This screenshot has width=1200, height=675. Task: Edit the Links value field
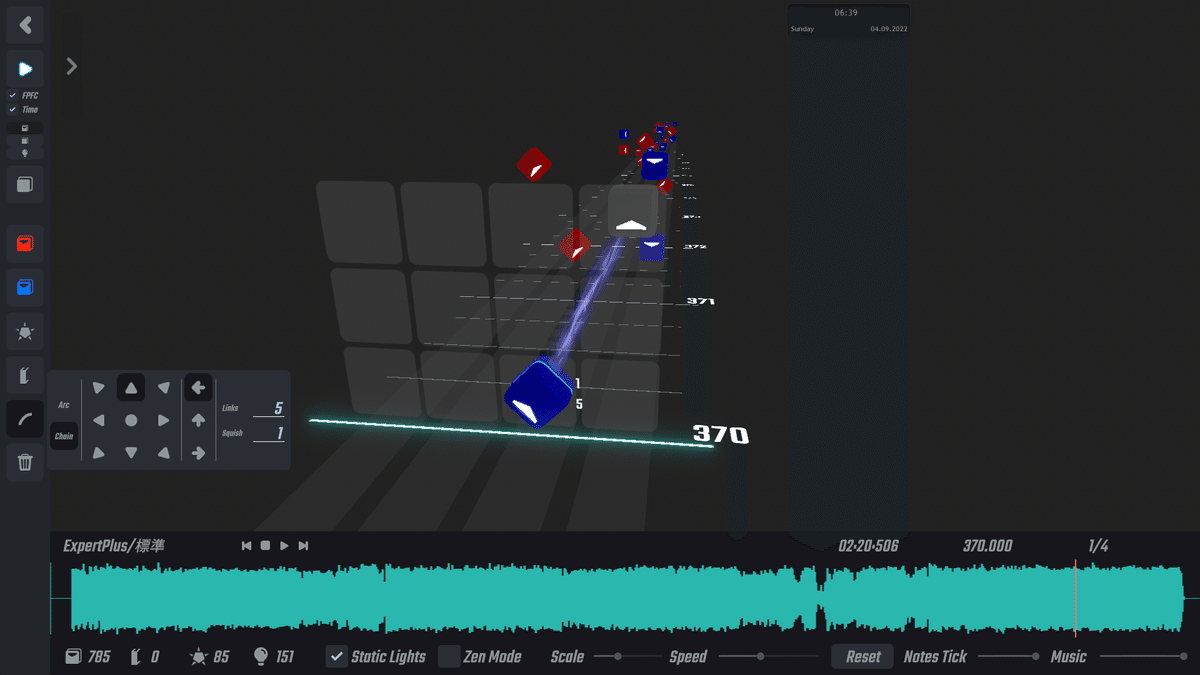click(x=269, y=408)
